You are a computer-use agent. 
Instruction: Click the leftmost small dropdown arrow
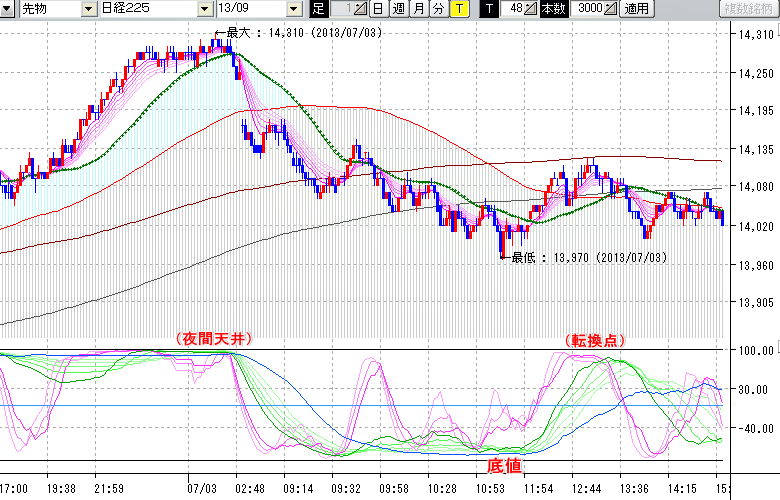(x=7, y=9)
